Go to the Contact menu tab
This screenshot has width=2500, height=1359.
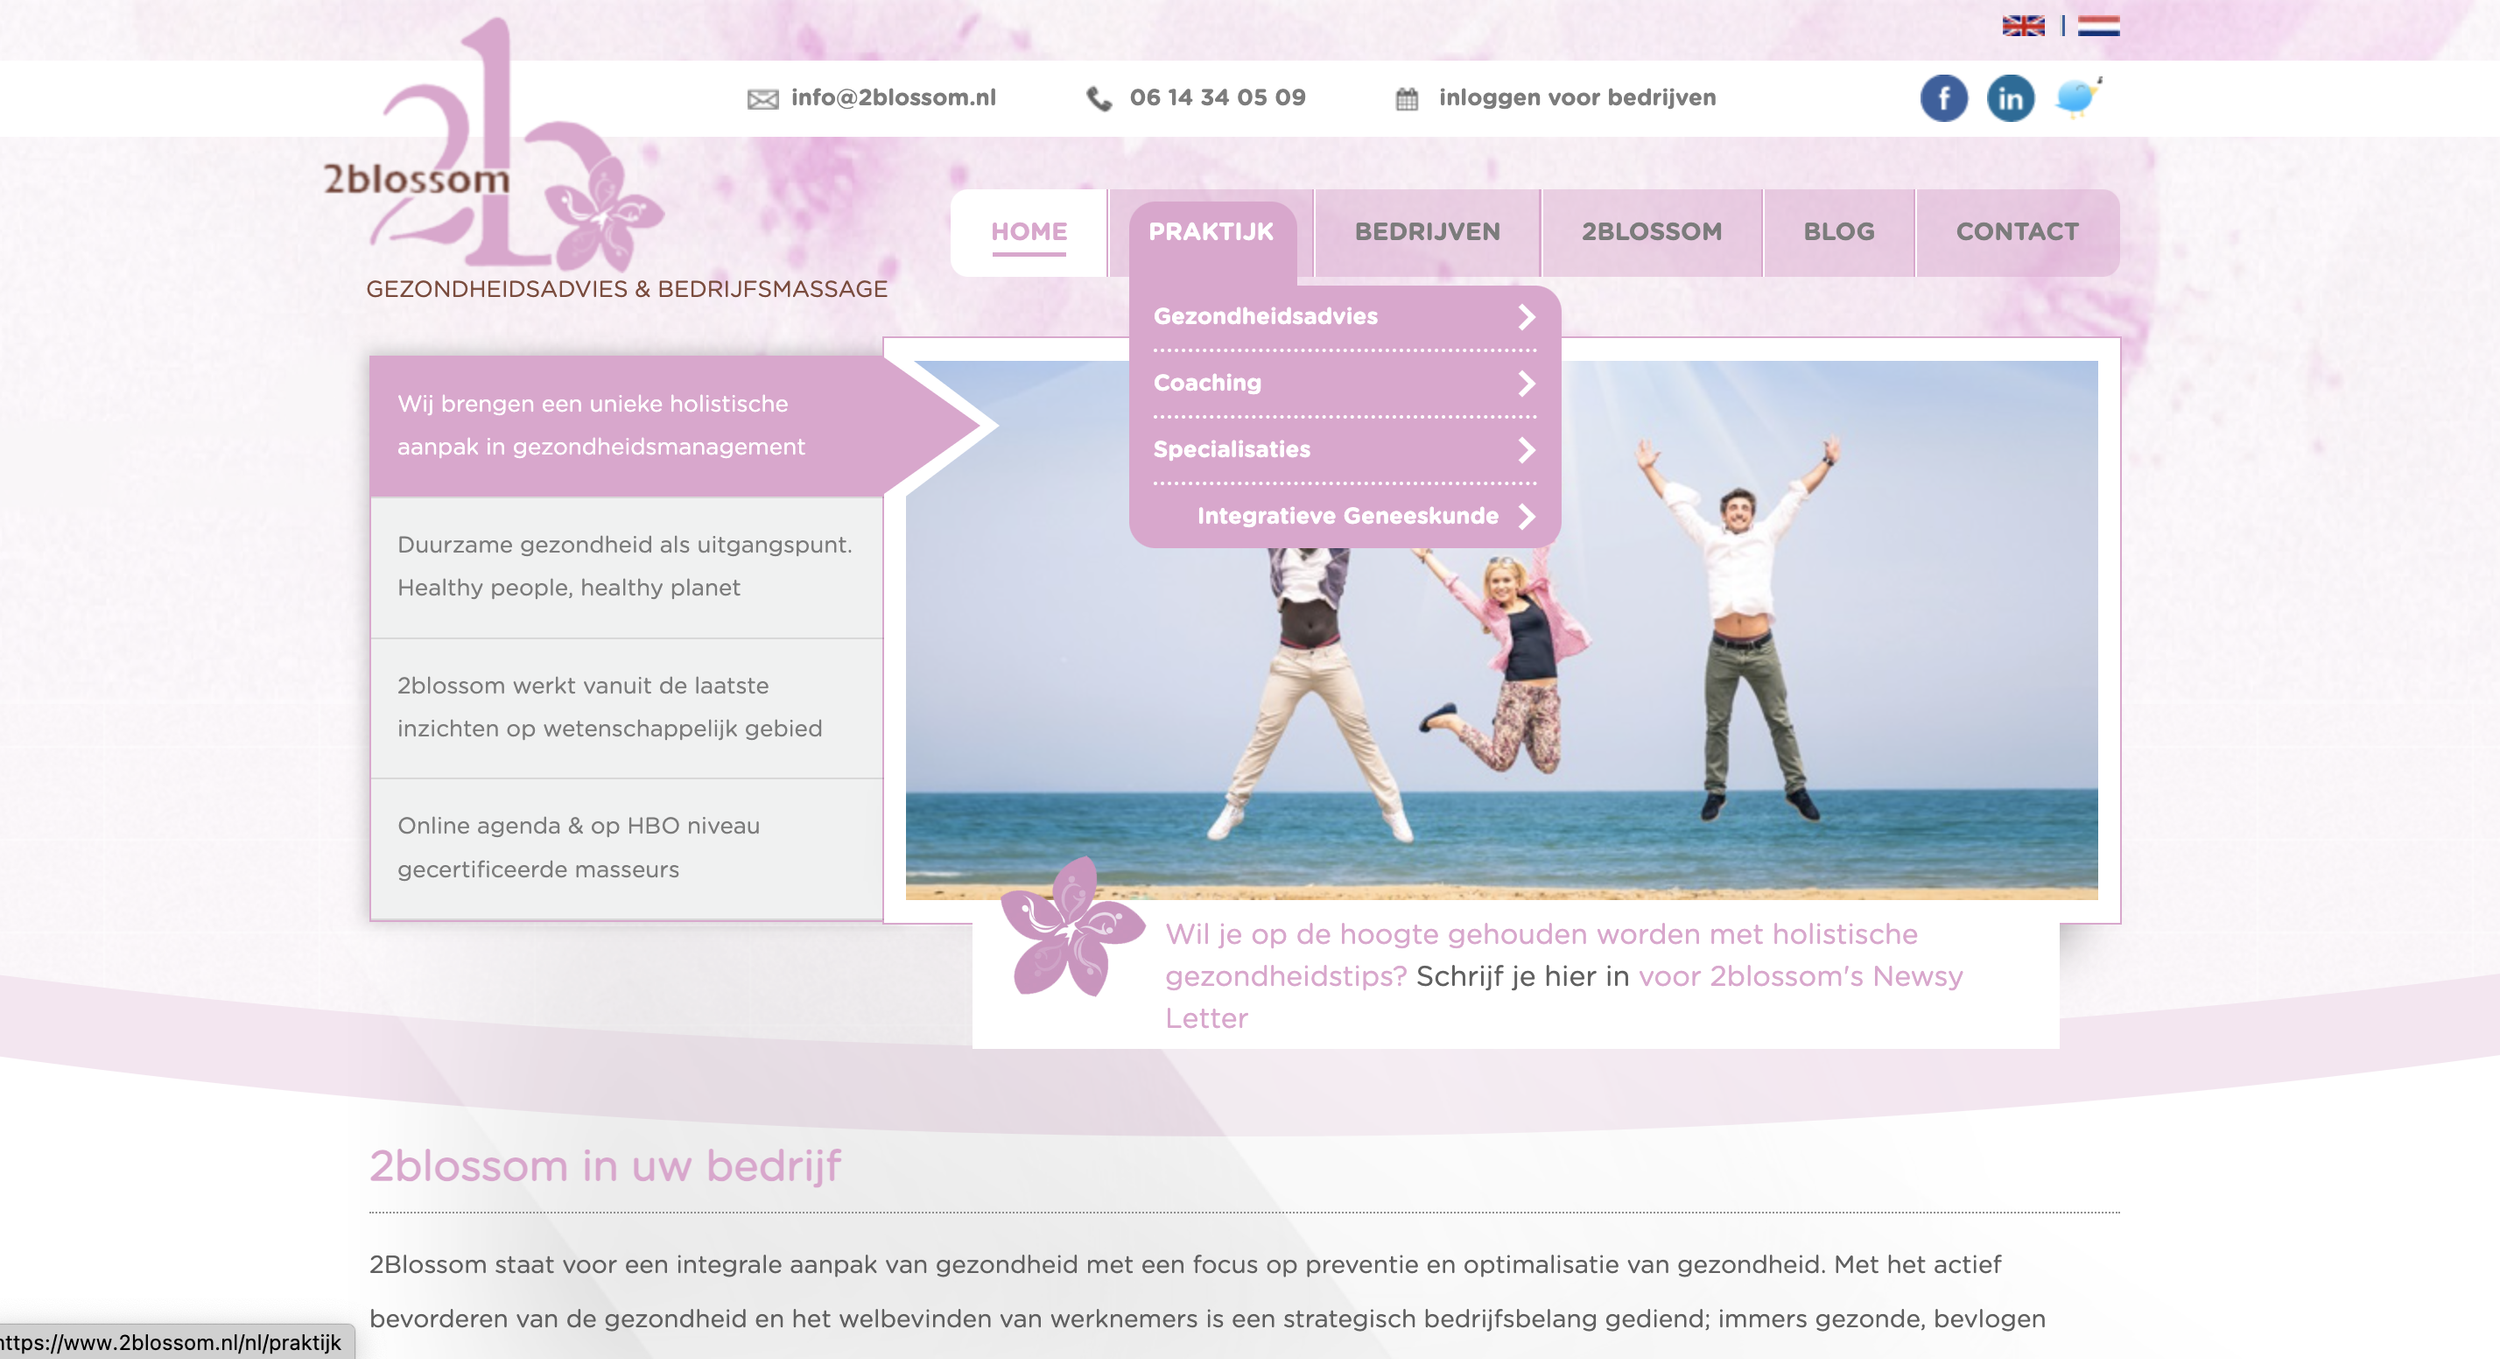pos(2017,232)
